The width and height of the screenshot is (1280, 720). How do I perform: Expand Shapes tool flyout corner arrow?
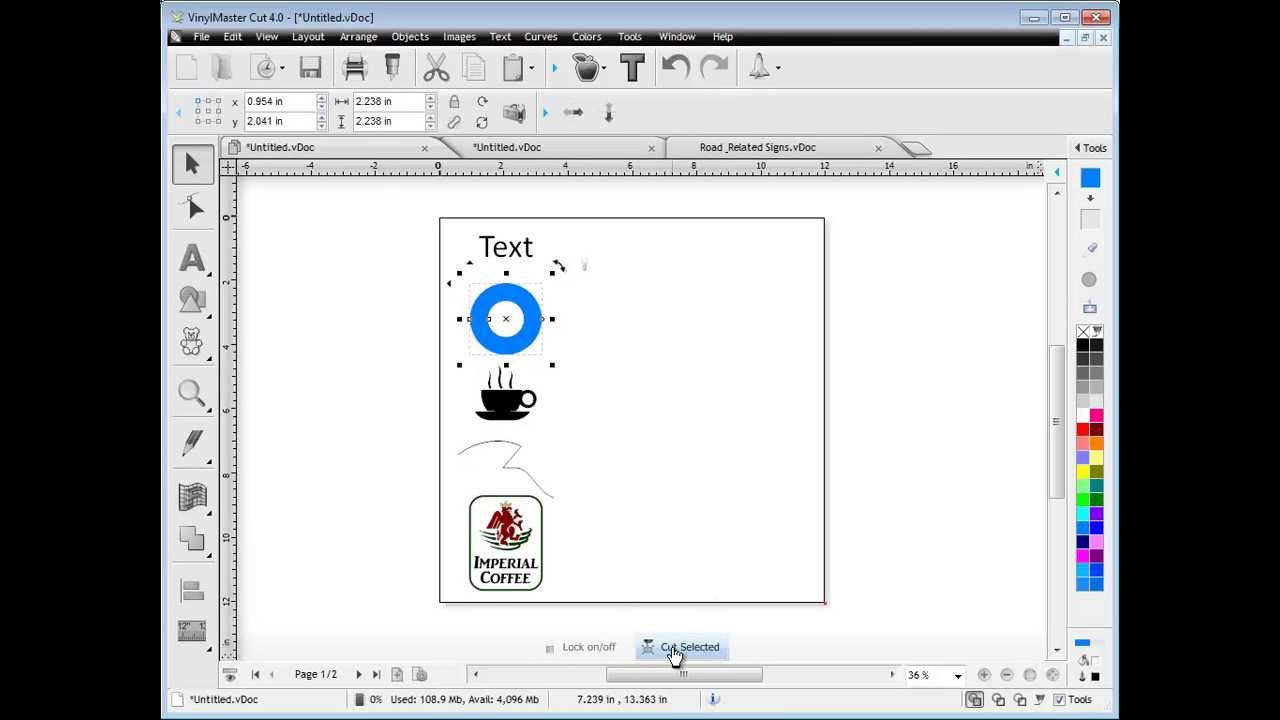pyautogui.click(x=208, y=315)
